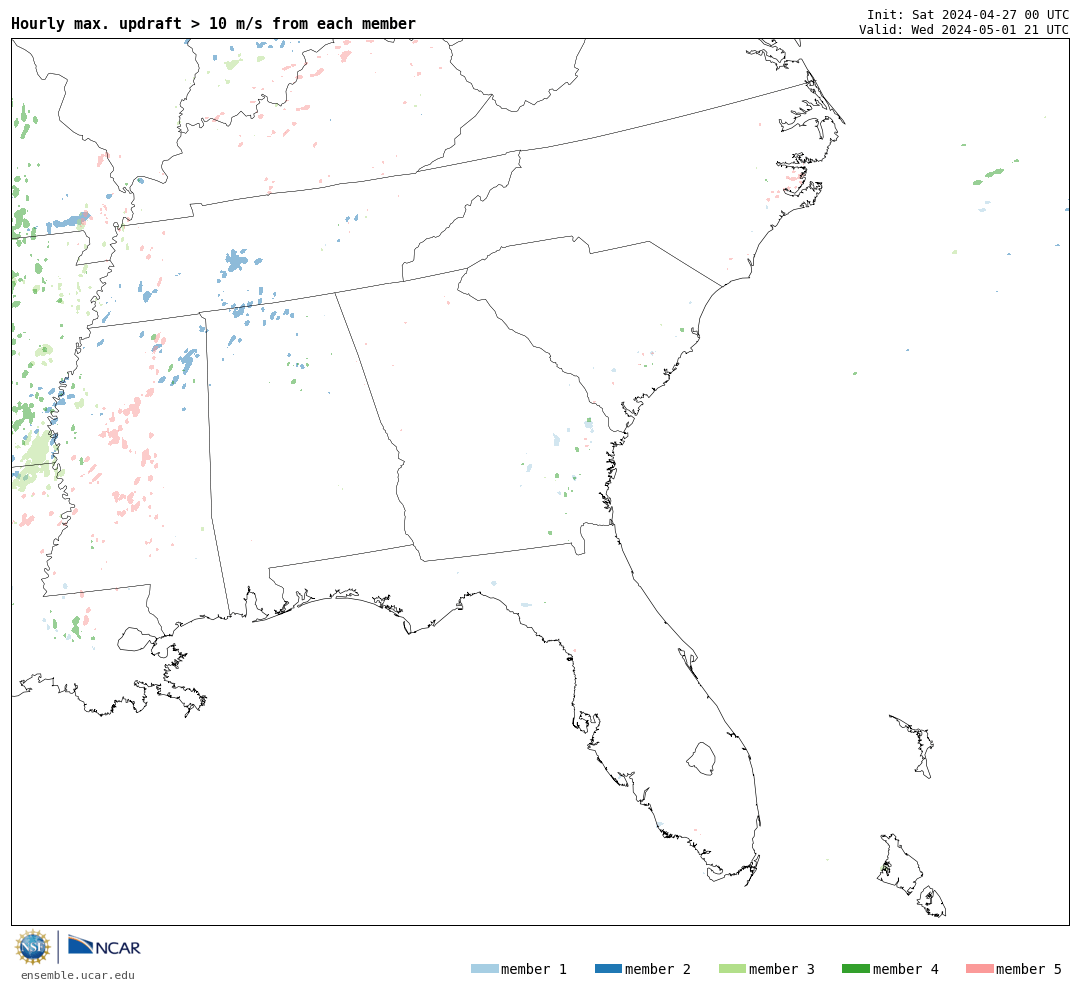Viewport: 1080px width, 988px height.
Task: Click the NCAR logo
Action: [x=104, y=946]
